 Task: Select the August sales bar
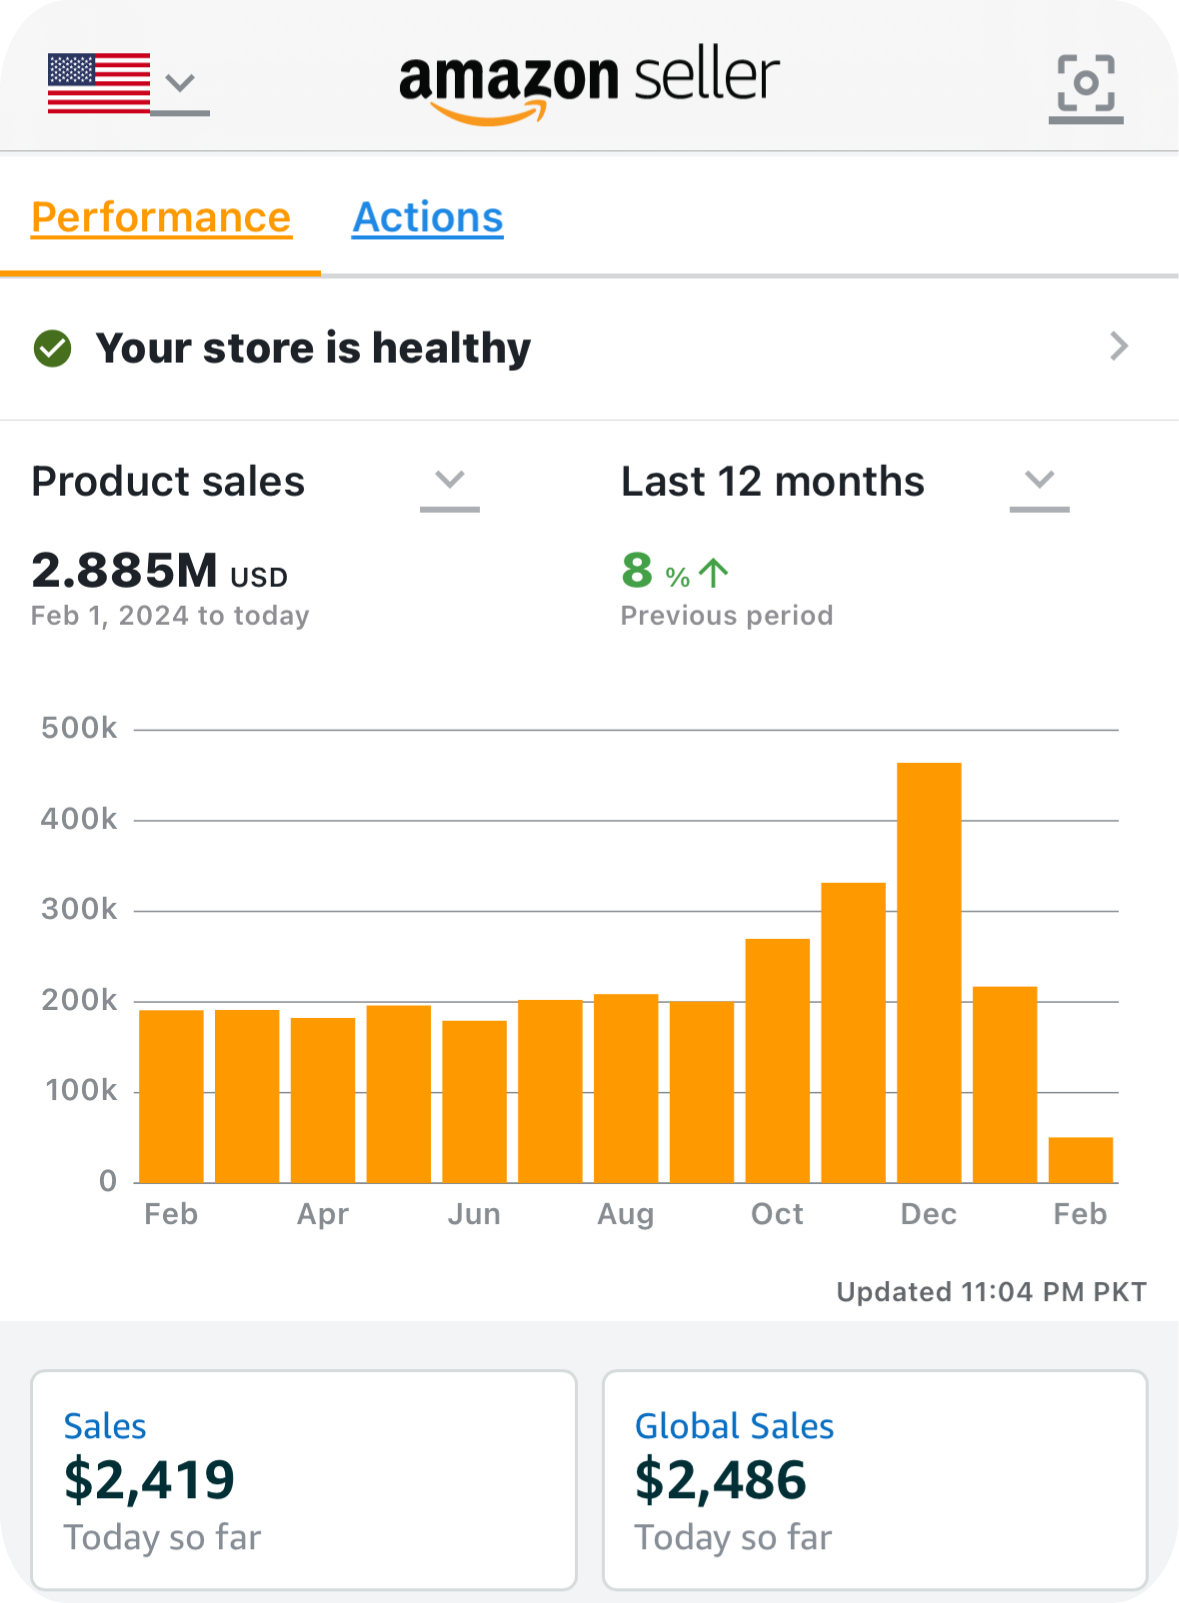pos(626,1089)
